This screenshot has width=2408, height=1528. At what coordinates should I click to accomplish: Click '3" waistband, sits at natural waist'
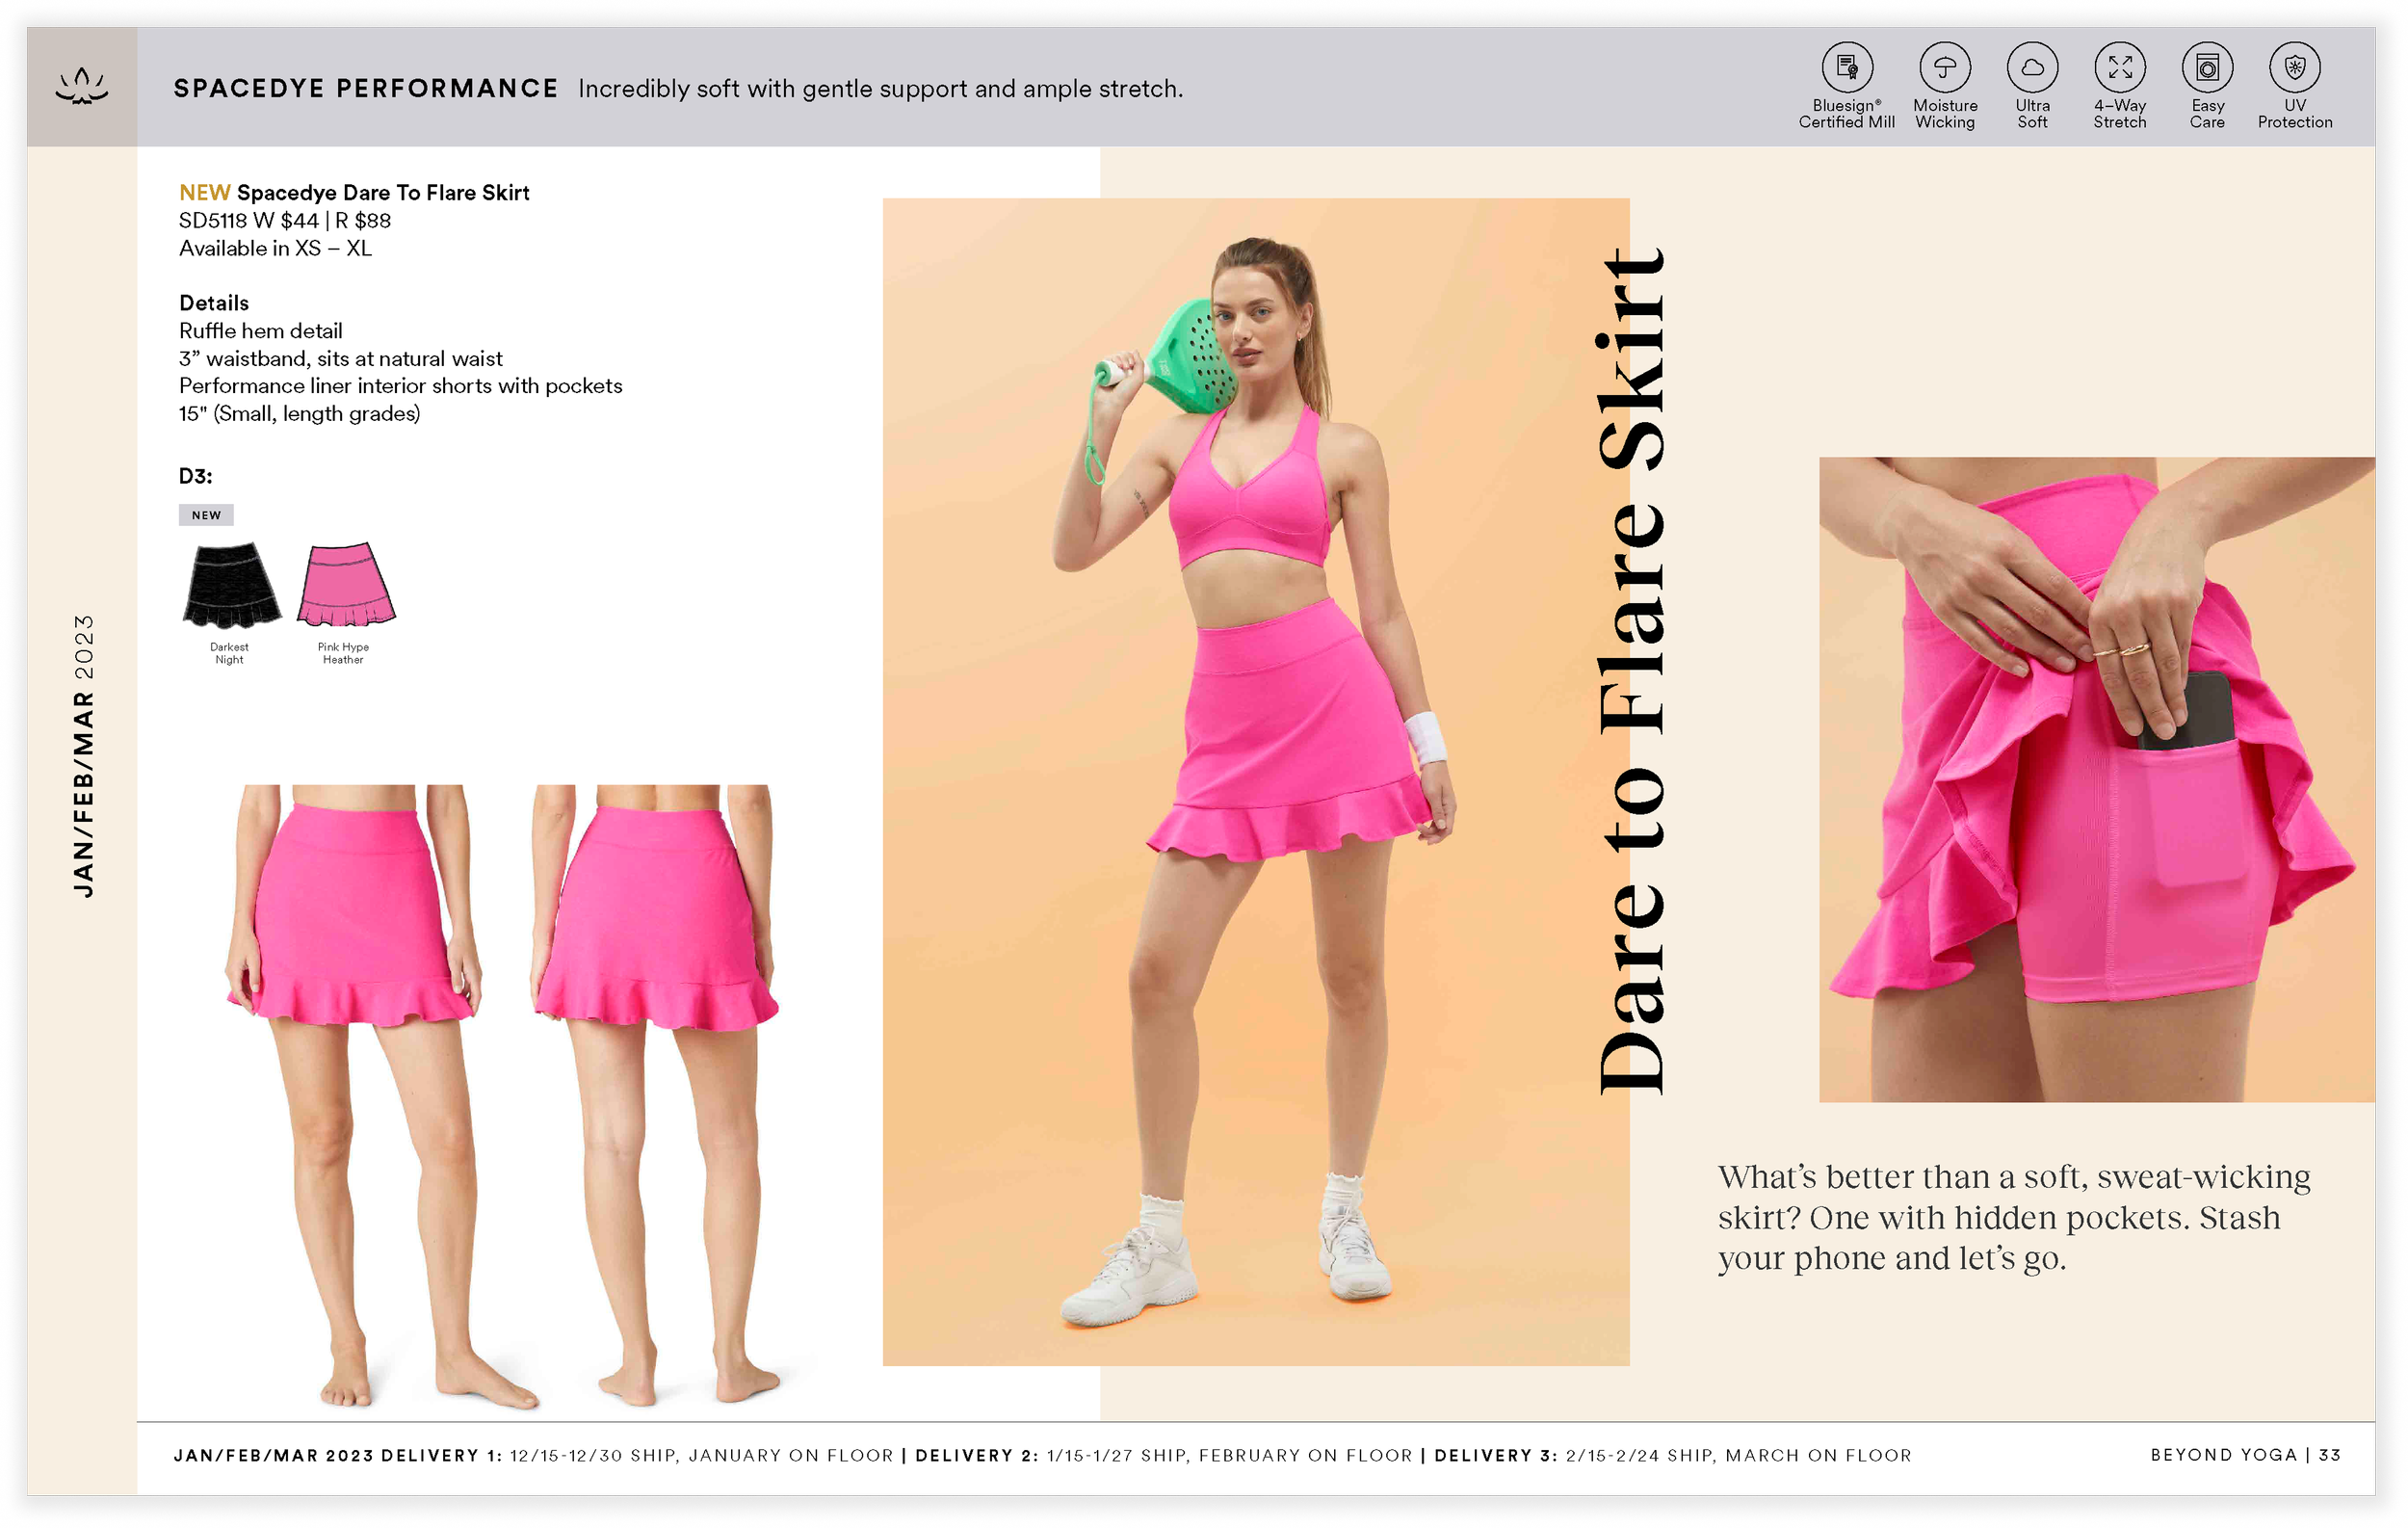pyautogui.click(x=341, y=358)
